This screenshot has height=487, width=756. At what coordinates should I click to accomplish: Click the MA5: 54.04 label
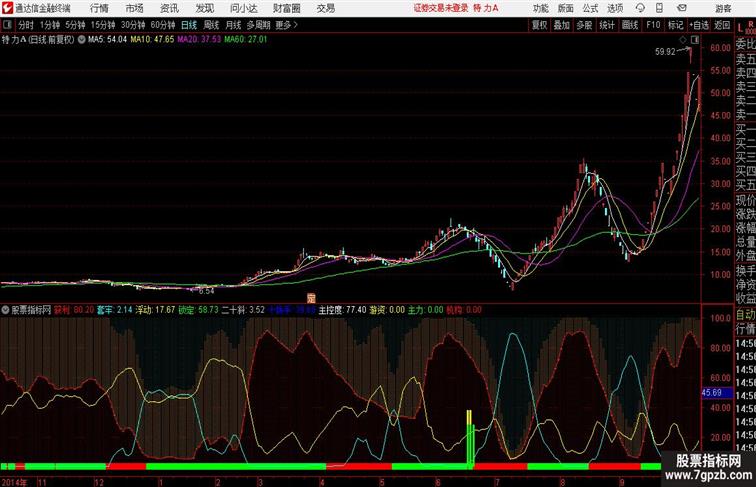107,40
